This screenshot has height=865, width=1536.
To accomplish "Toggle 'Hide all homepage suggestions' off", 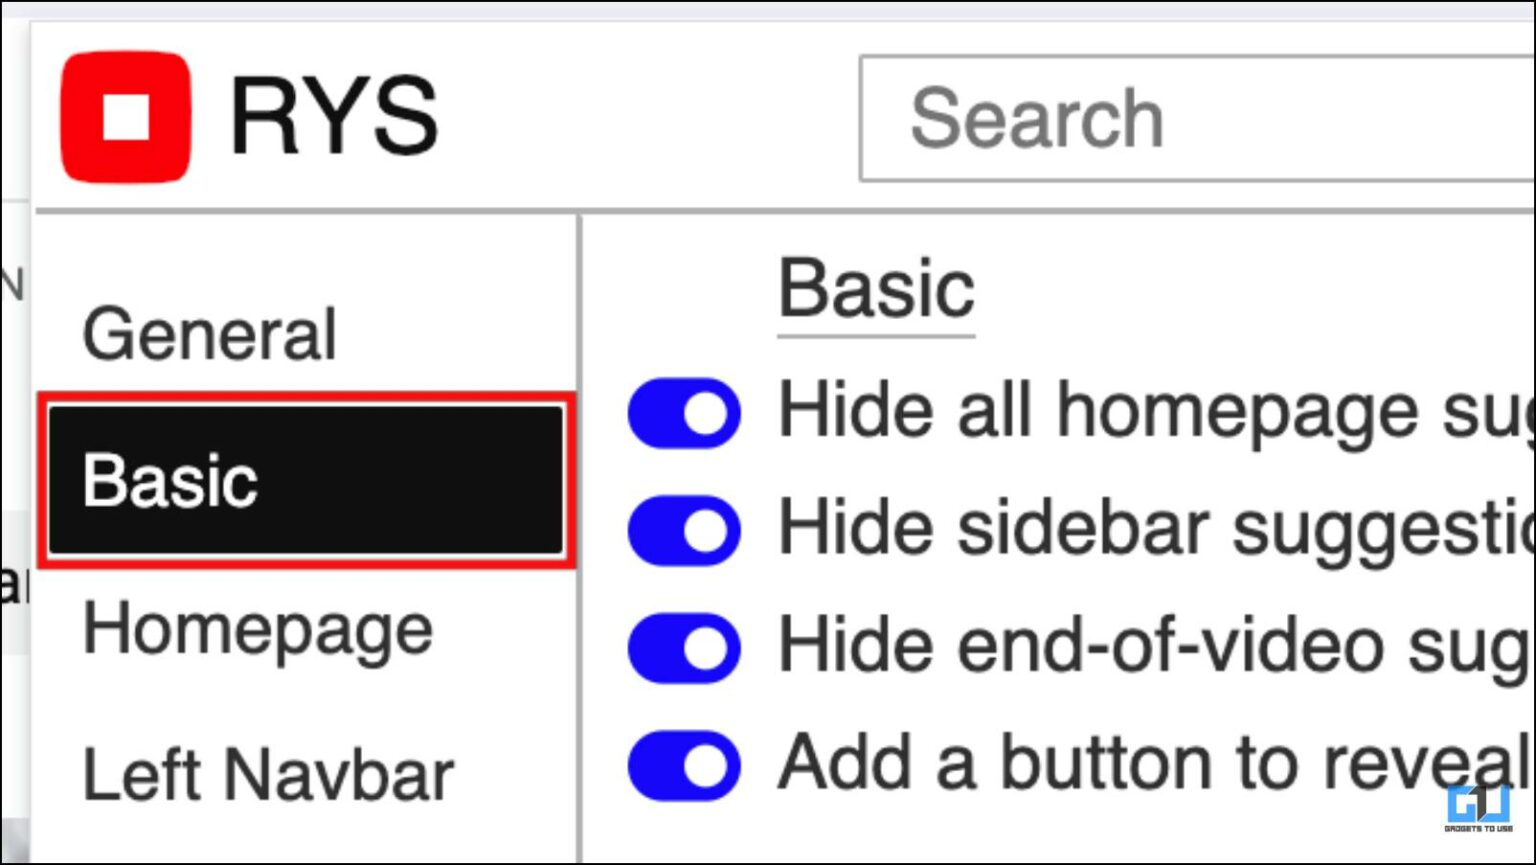I will [683, 413].
